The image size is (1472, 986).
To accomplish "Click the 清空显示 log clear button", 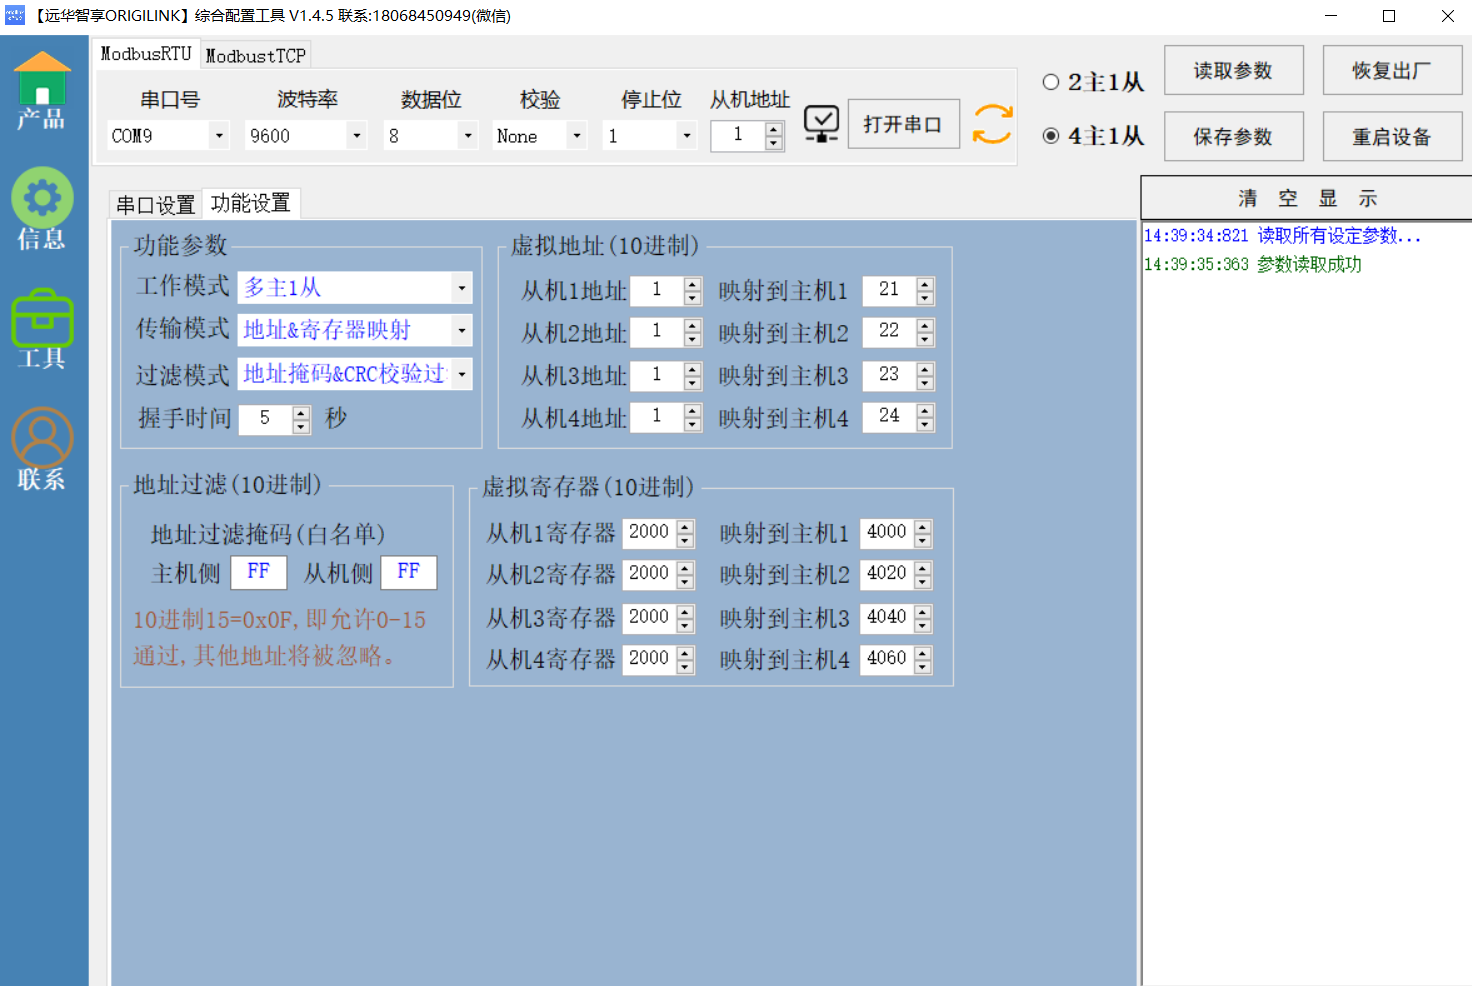I will pyautogui.click(x=1306, y=199).
